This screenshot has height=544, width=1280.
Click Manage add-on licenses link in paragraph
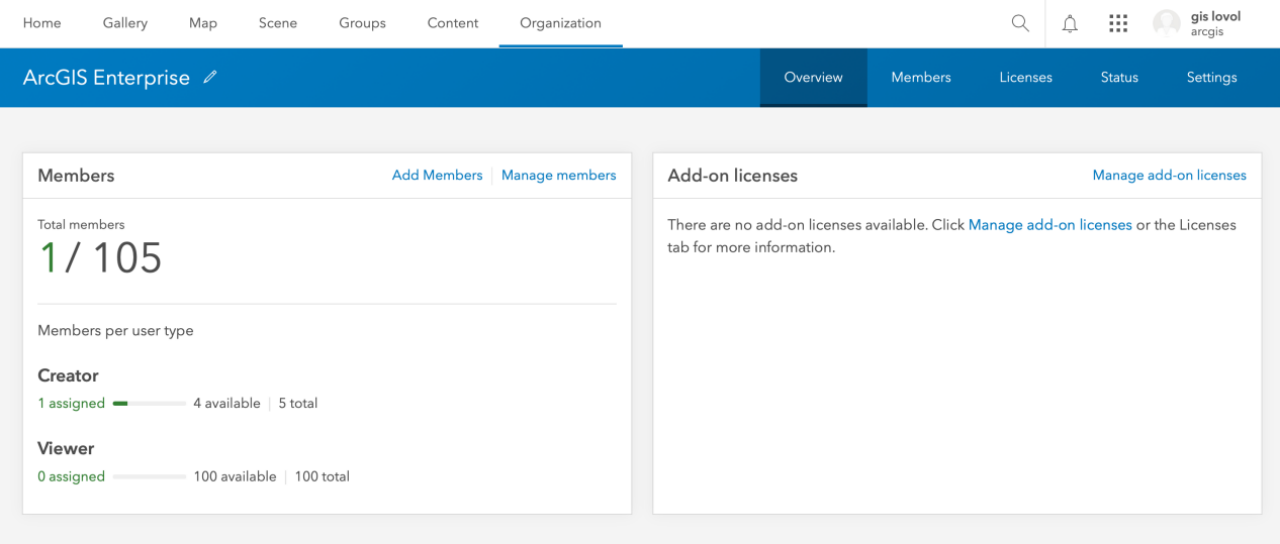point(1050,225)
